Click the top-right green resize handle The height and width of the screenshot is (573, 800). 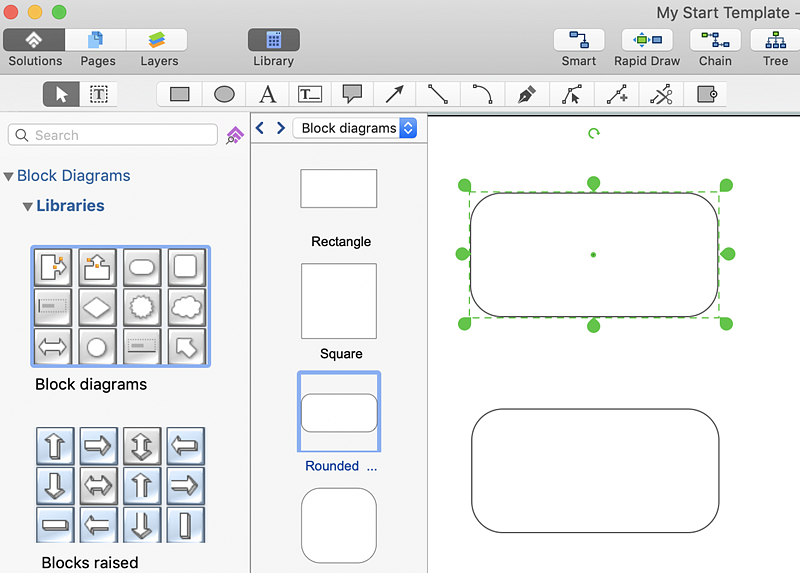pos(726,185)
